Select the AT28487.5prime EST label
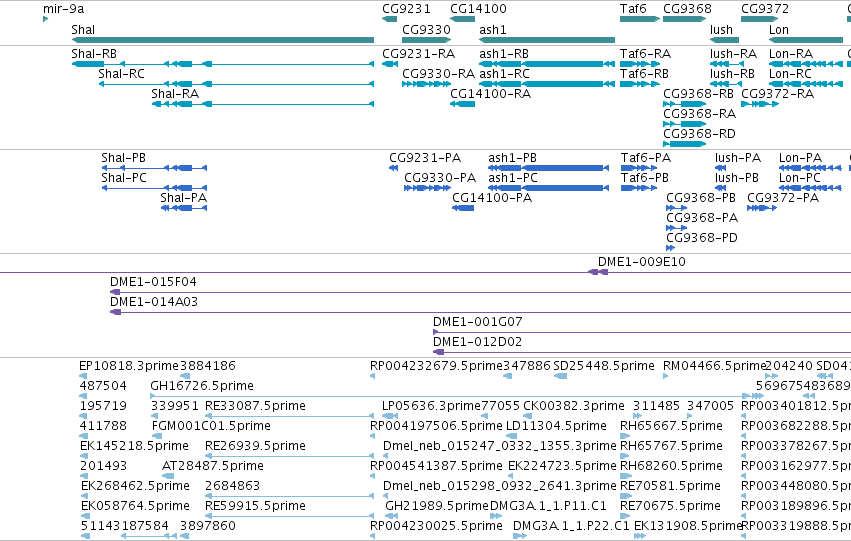Screen dimensions: 851x541 coord(213,466)
